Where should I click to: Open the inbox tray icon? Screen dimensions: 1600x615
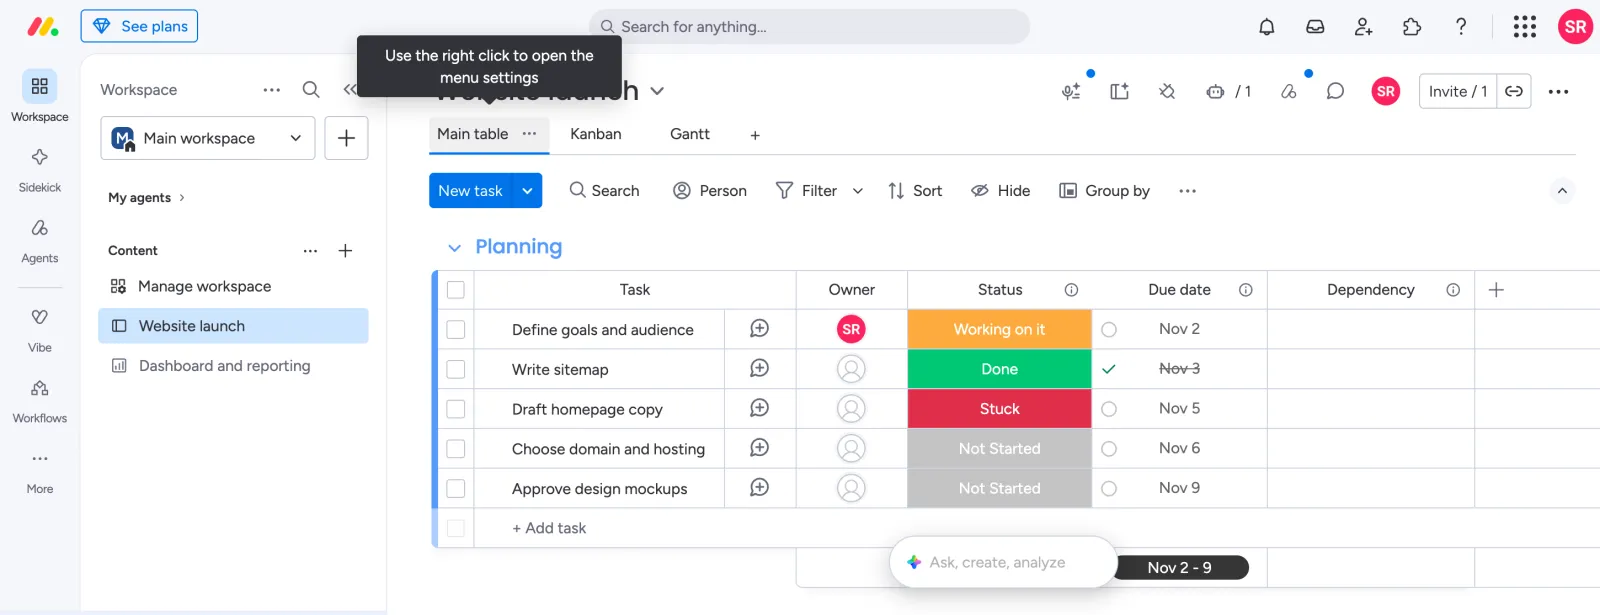click(x=1315, y=27)
